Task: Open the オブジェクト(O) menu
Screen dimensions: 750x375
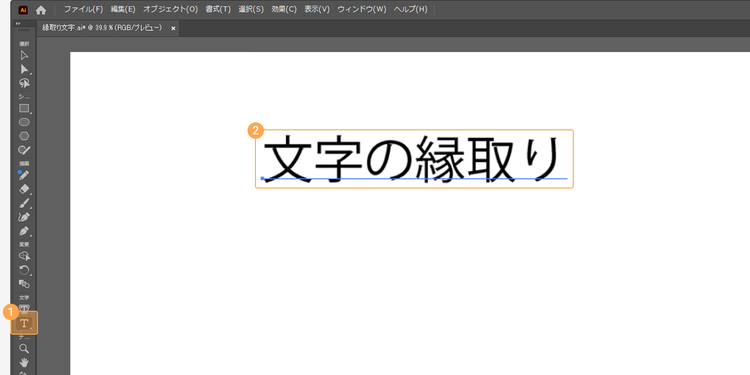Action: pos(170,10)
